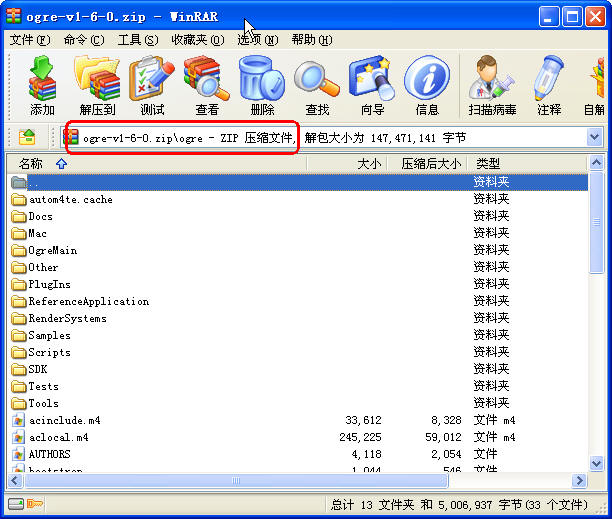Open the Comment (注释) pencil icon
The width and height of the screenshot is (612, 519).
(549, 78)
